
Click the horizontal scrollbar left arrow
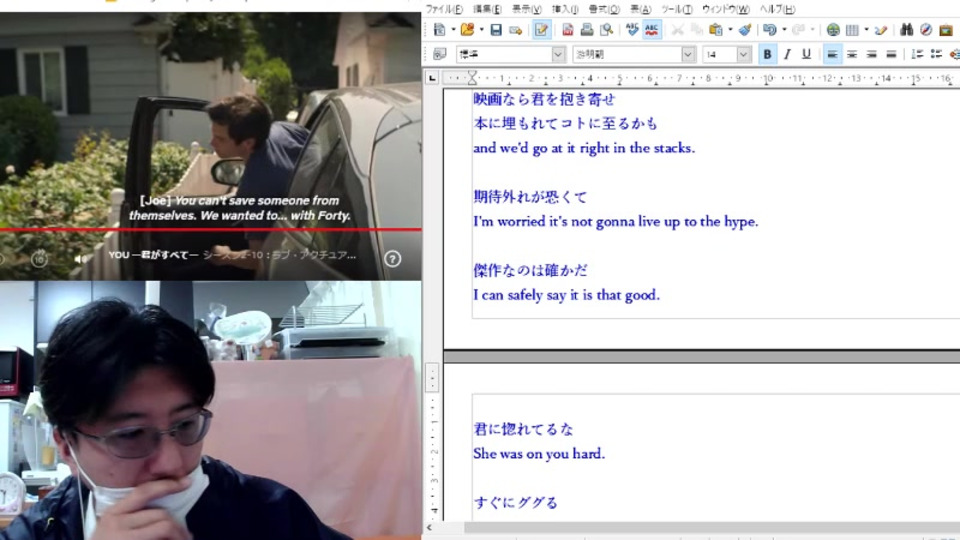point(429,527)
